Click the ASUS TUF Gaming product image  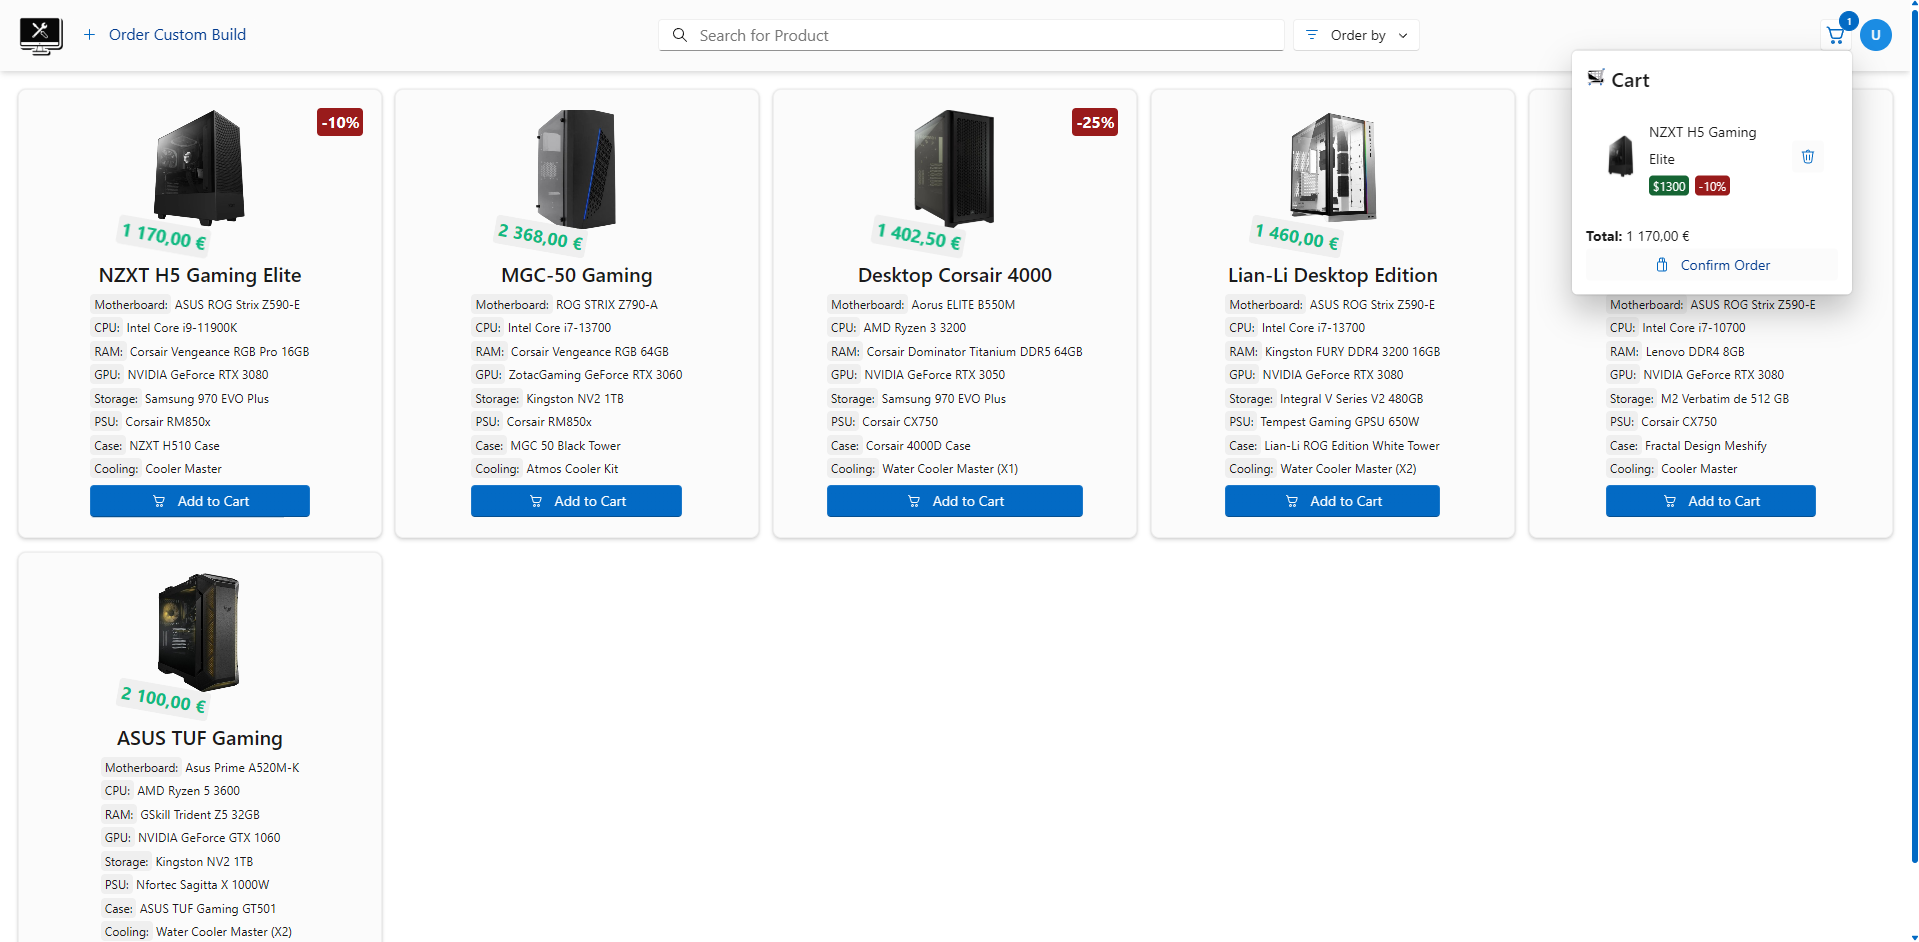coord(200,631)
